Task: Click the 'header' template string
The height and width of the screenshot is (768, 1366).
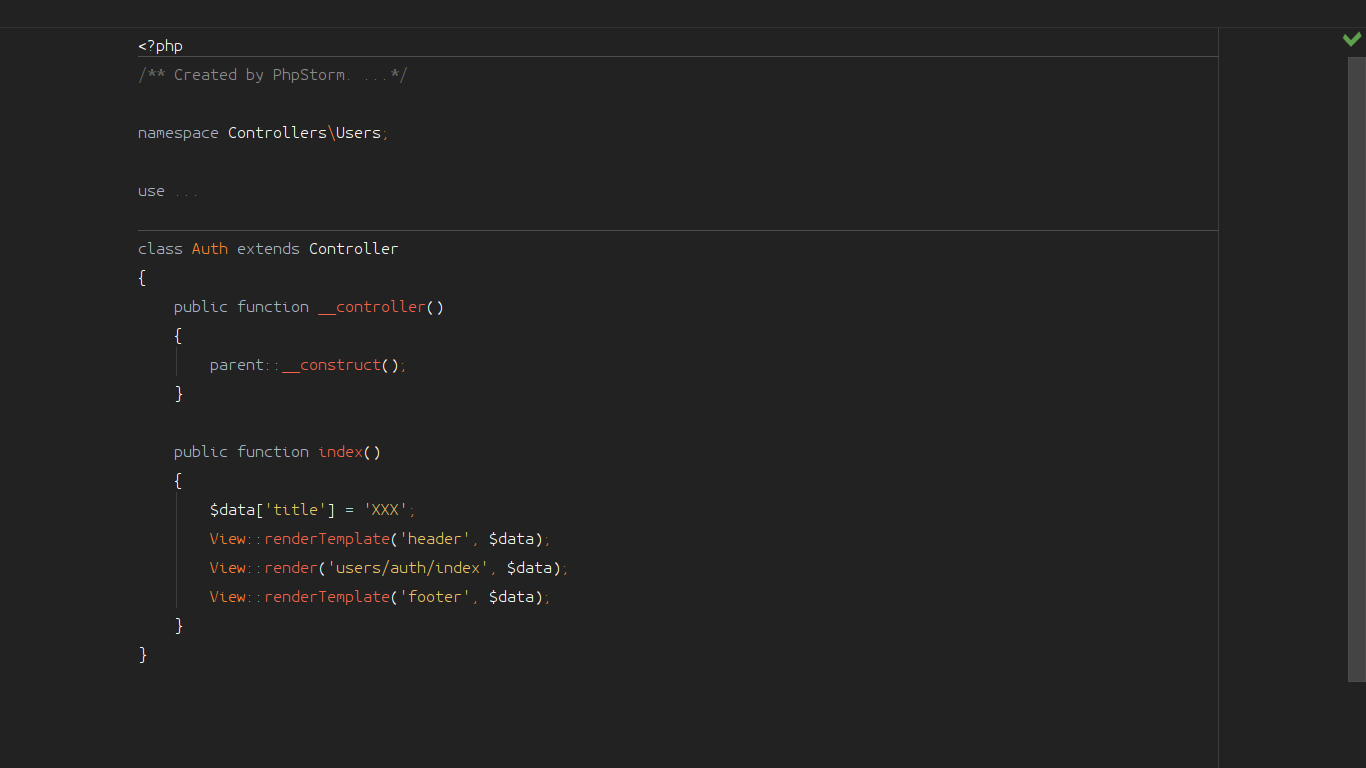Action: 434,539
